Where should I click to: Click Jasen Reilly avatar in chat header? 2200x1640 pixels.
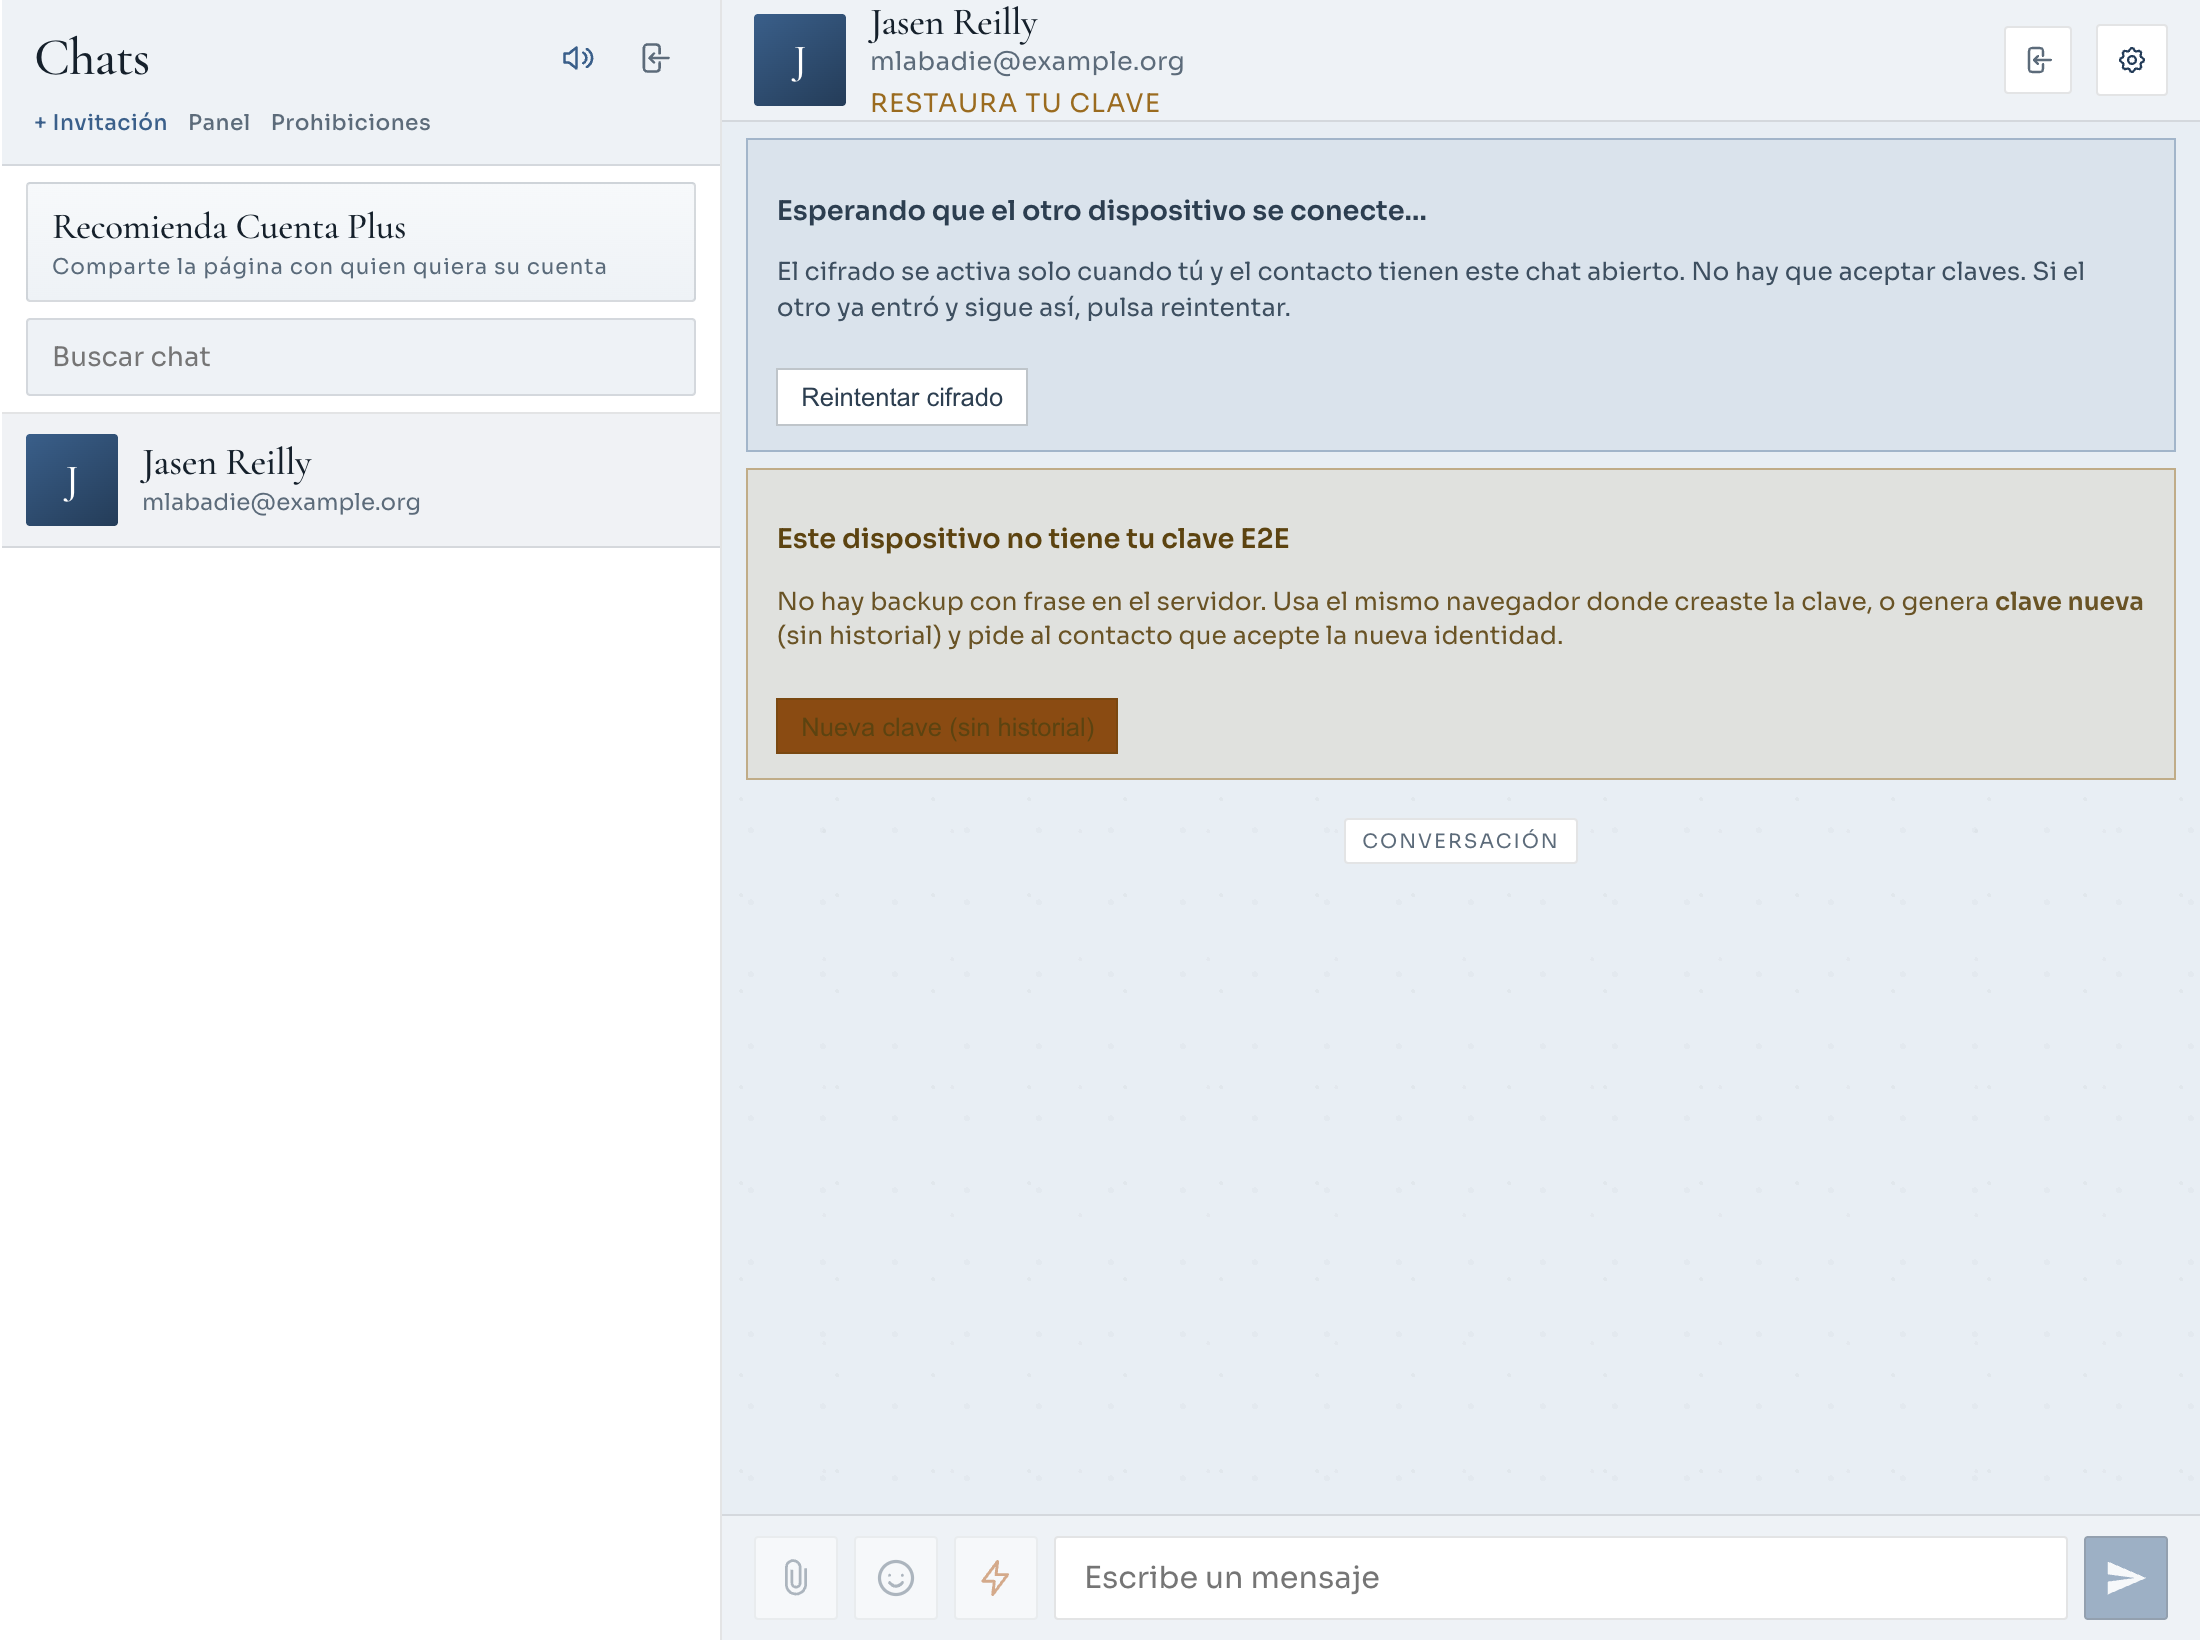tap(800, 60)
